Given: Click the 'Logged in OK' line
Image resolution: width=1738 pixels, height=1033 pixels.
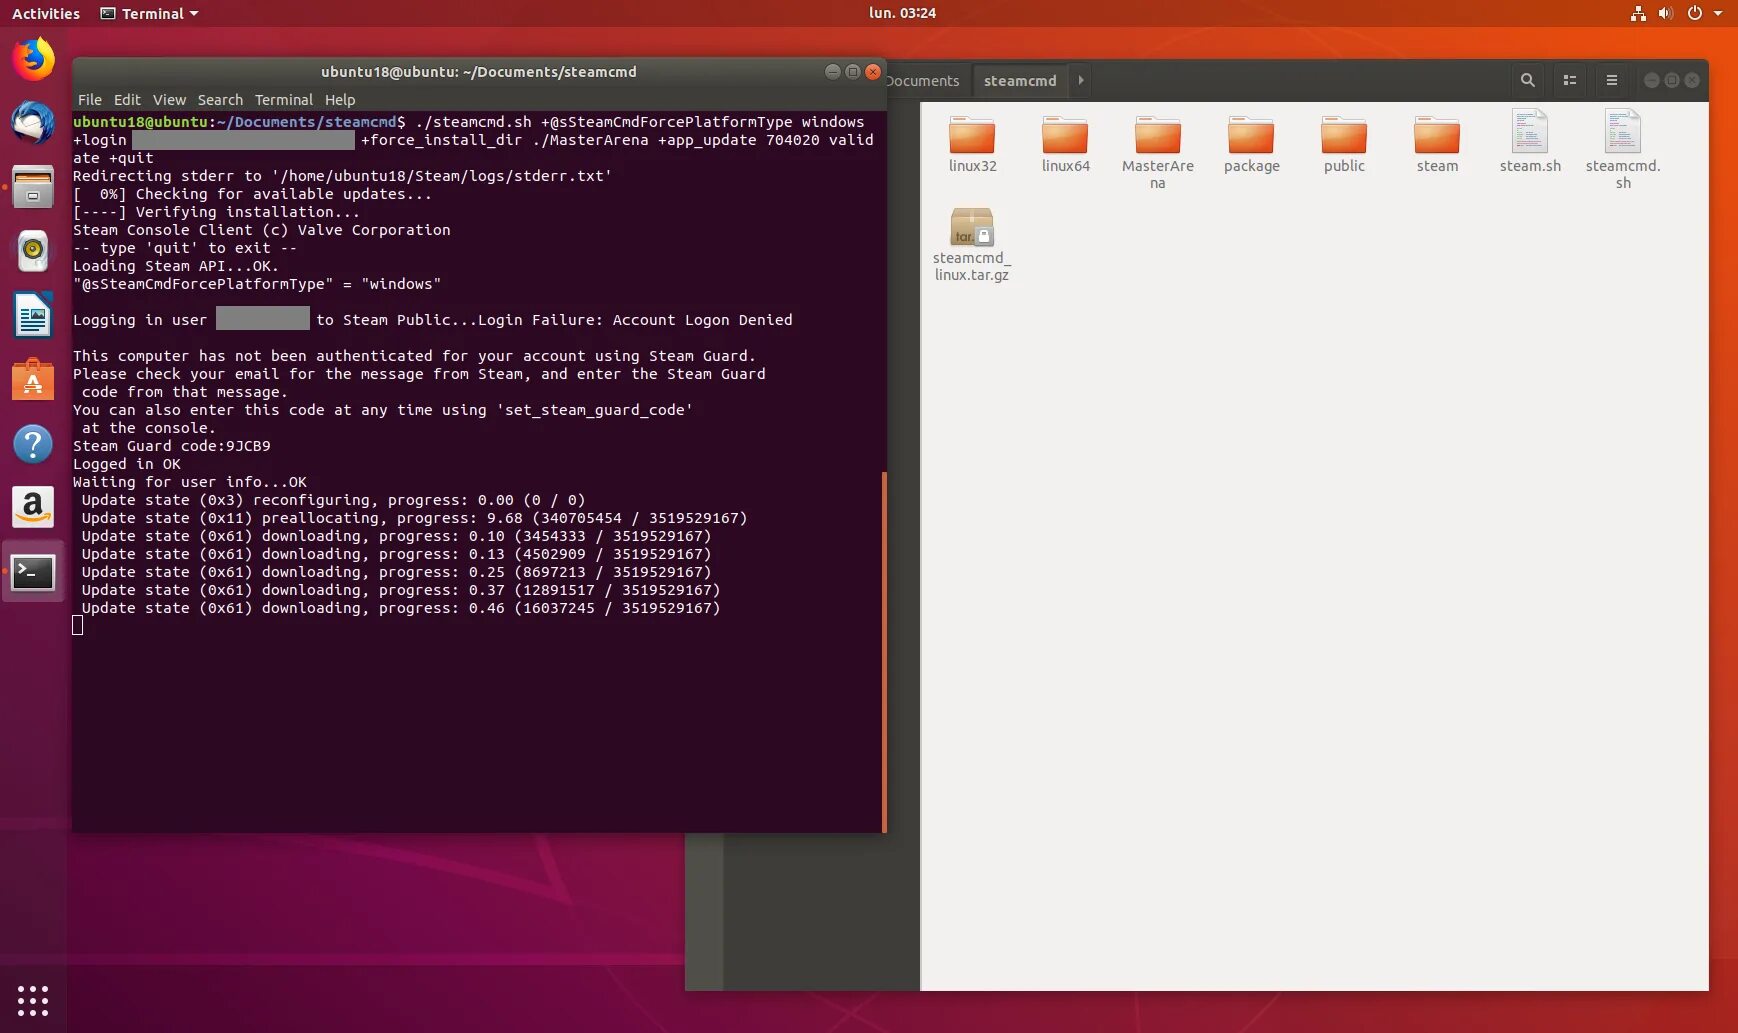Looking at the screenshot, I should coord(127,464).
